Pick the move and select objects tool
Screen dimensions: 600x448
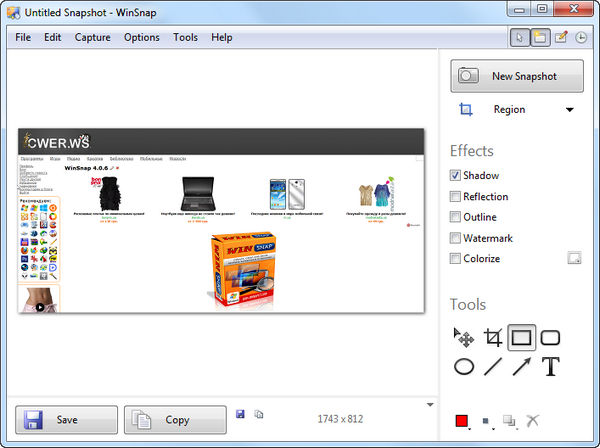(463, 338)
